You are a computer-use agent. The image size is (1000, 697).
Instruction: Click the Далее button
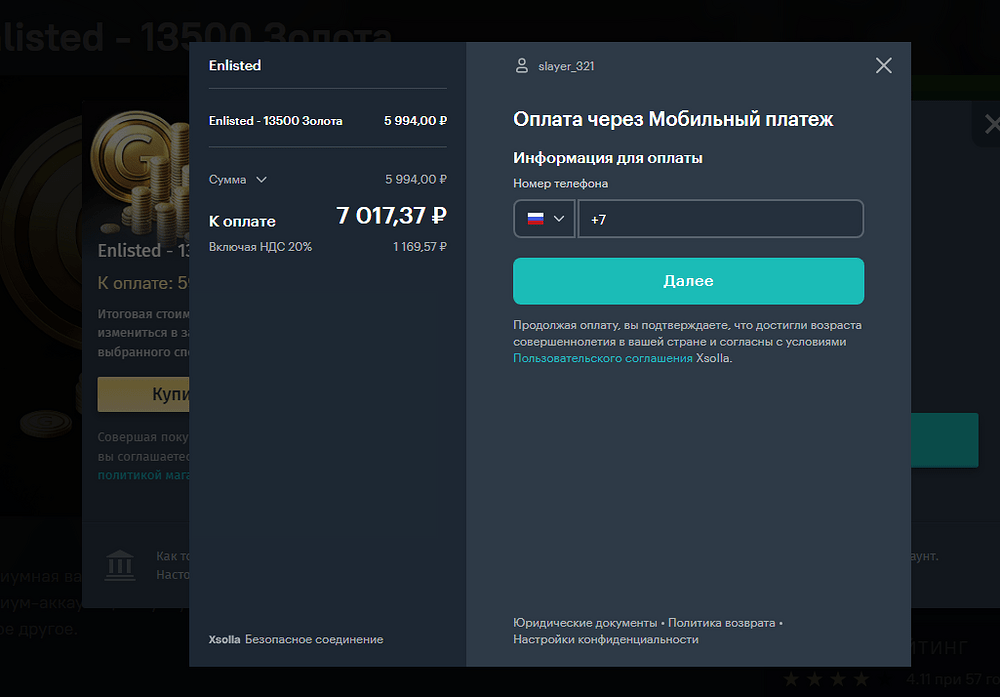click(688, 281)
